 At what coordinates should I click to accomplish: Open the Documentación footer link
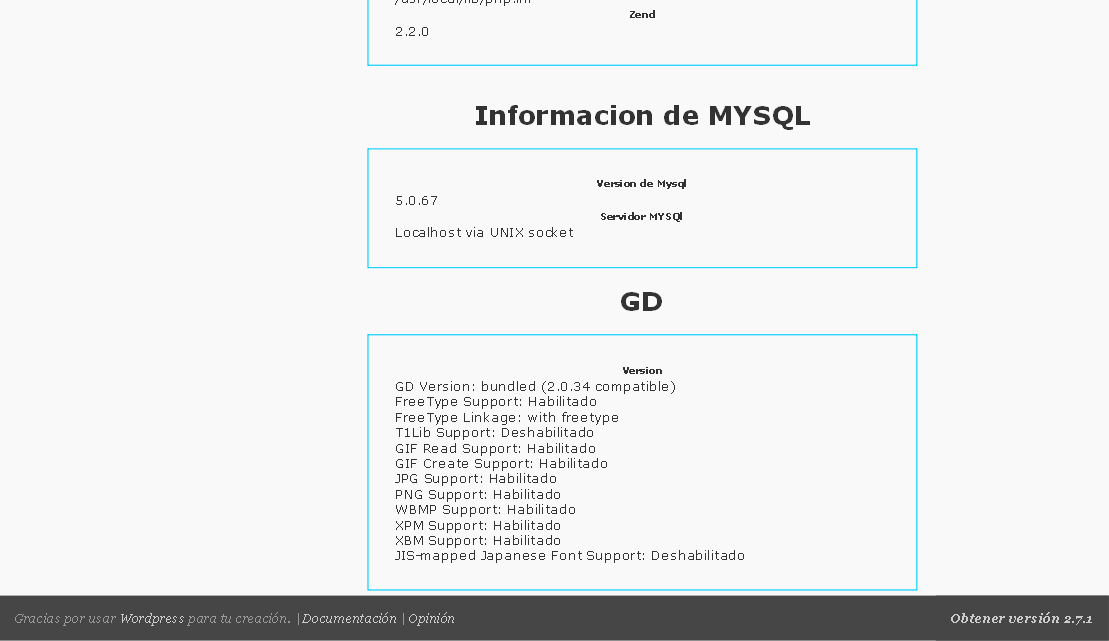point(349,618)
